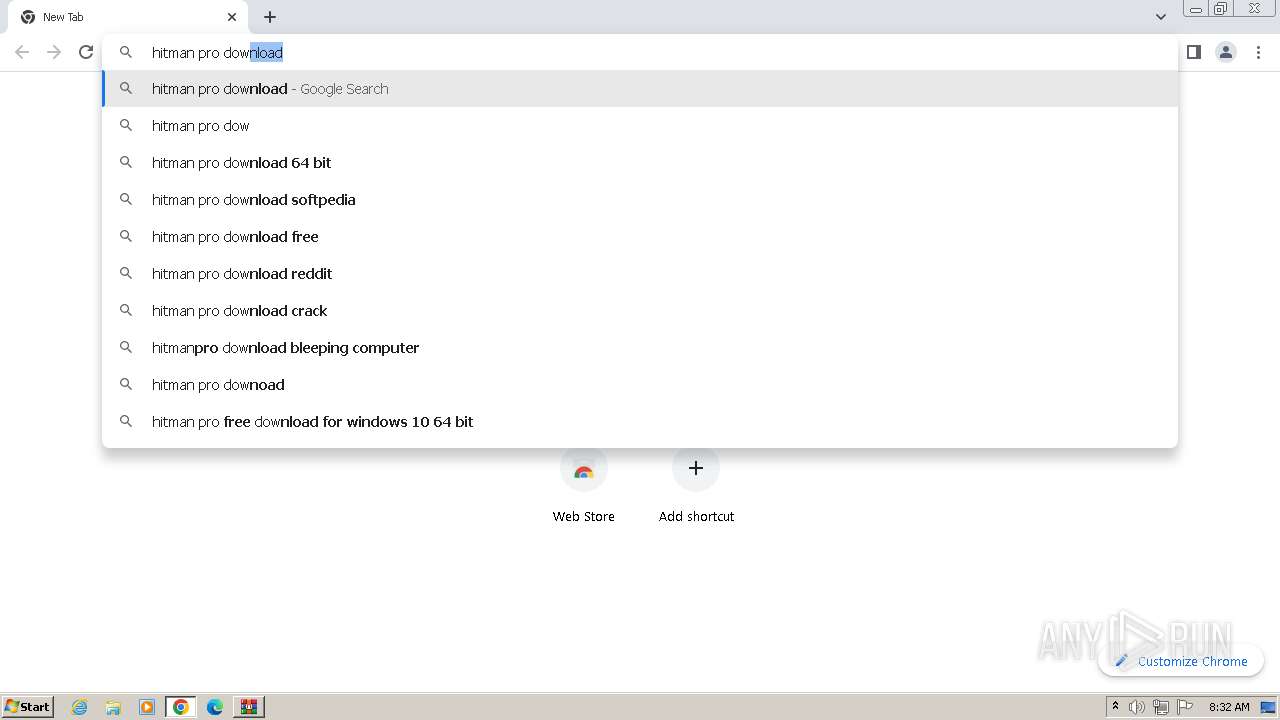Viewport: 1280px width, 720px height.
Task: Go forward using the forward arrow
Action: [54, 52]
